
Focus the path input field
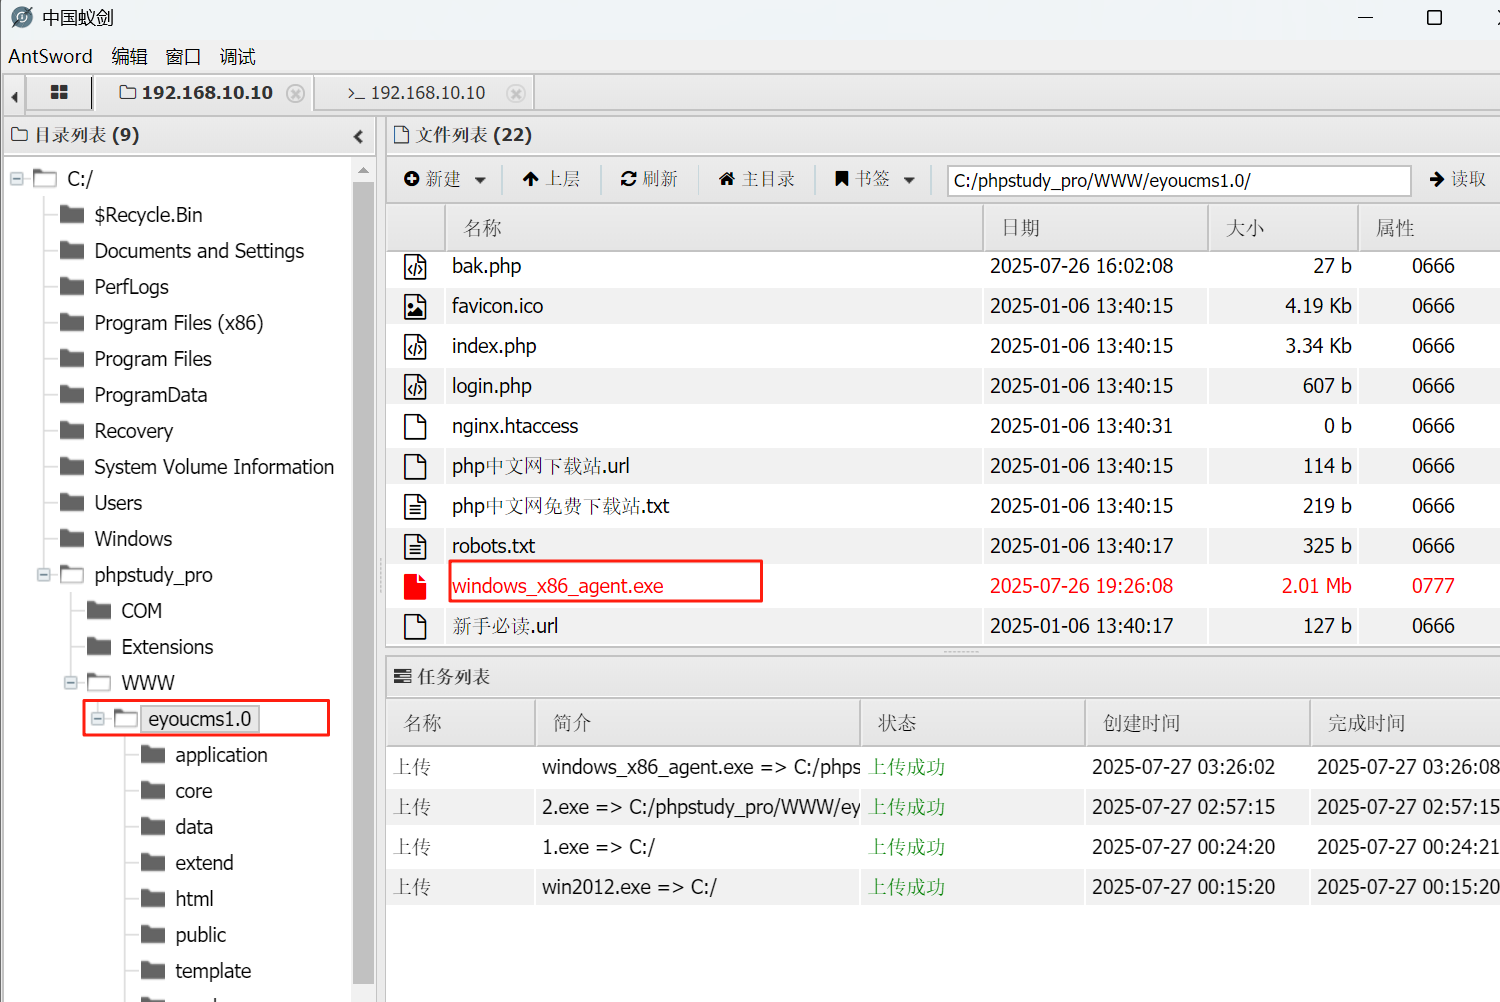[x=1179, y=180]
